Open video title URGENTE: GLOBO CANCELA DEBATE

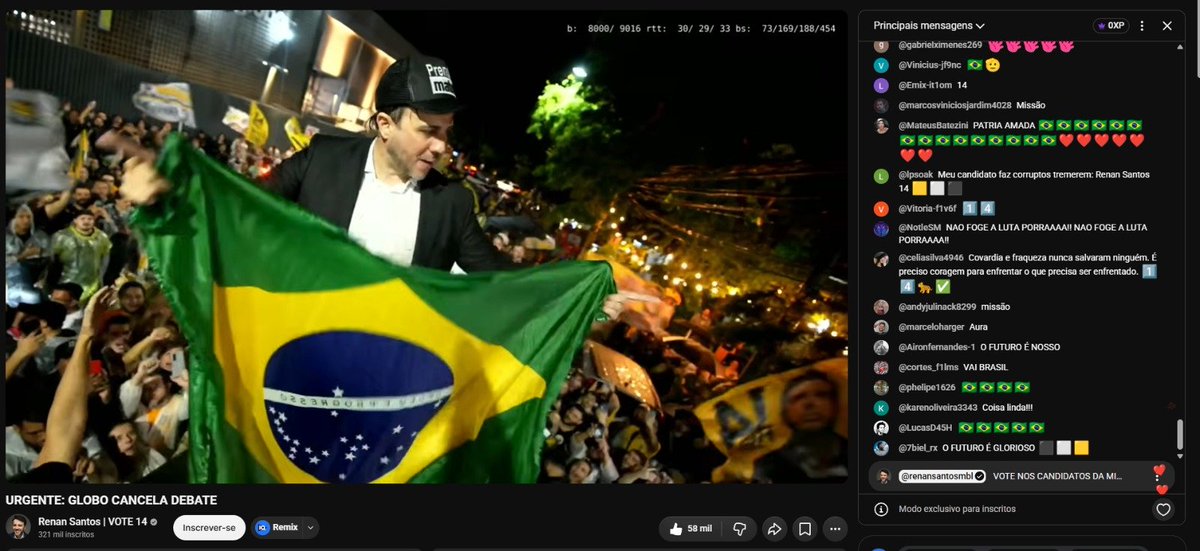(x=111, y=500)
